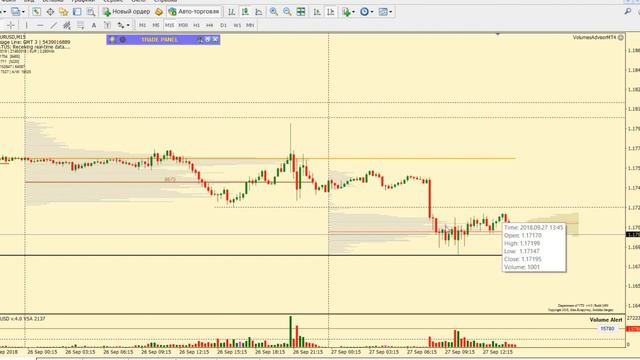This screenshot has width=640, height=360.
Task: Switch to M30 timeframe
Action: click(183, 25)
